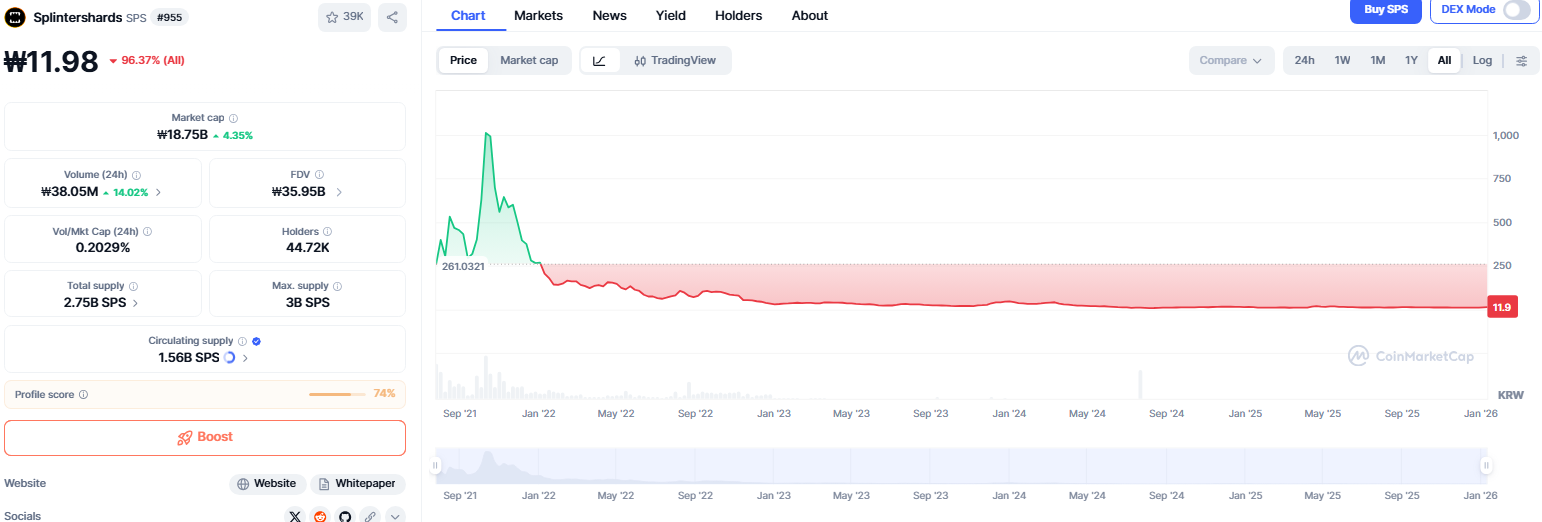Select the Price chart toggle
Screen dimensions: 1542x522
[463, 60]
